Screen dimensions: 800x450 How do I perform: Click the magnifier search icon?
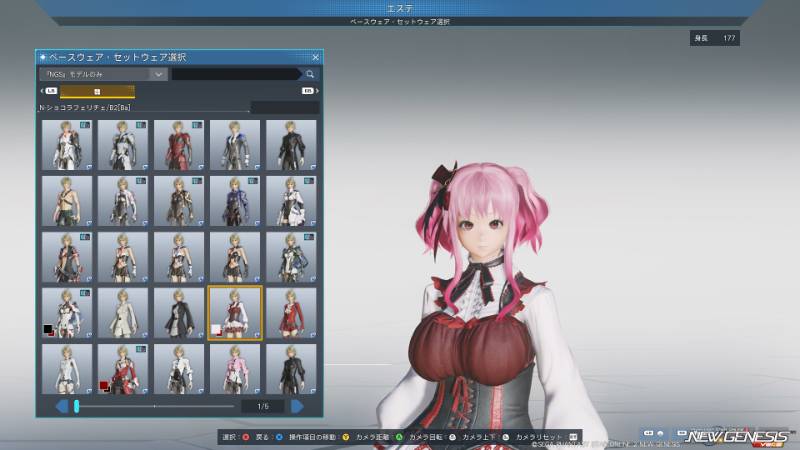pyautogui.click(x=310, y=74)
